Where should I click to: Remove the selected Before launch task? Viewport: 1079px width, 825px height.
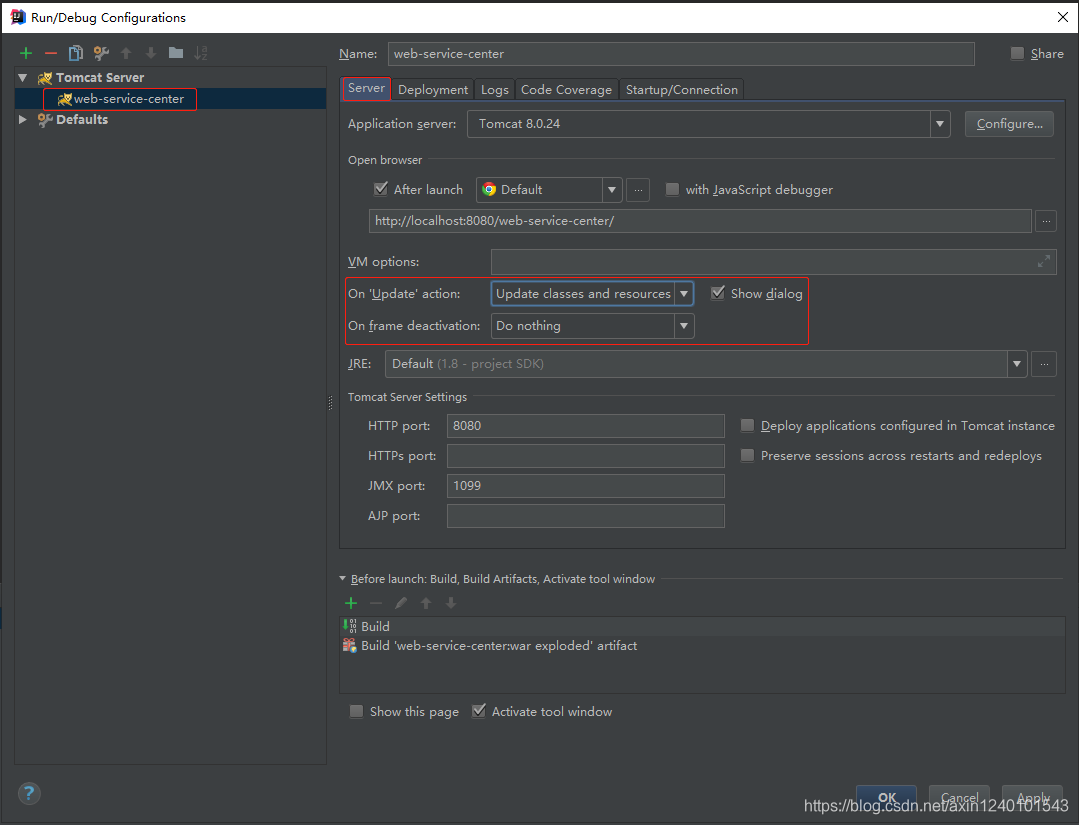376,603
